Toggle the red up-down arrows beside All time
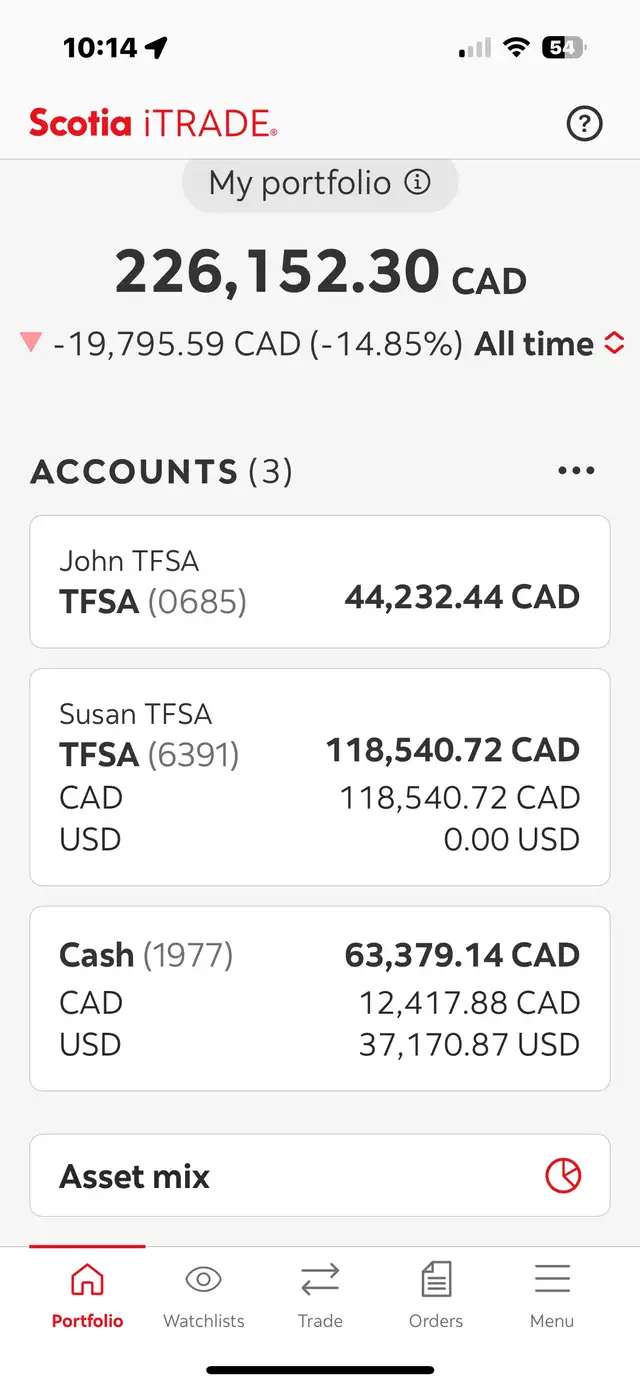The image size is (640, 1387). (614, 344)
